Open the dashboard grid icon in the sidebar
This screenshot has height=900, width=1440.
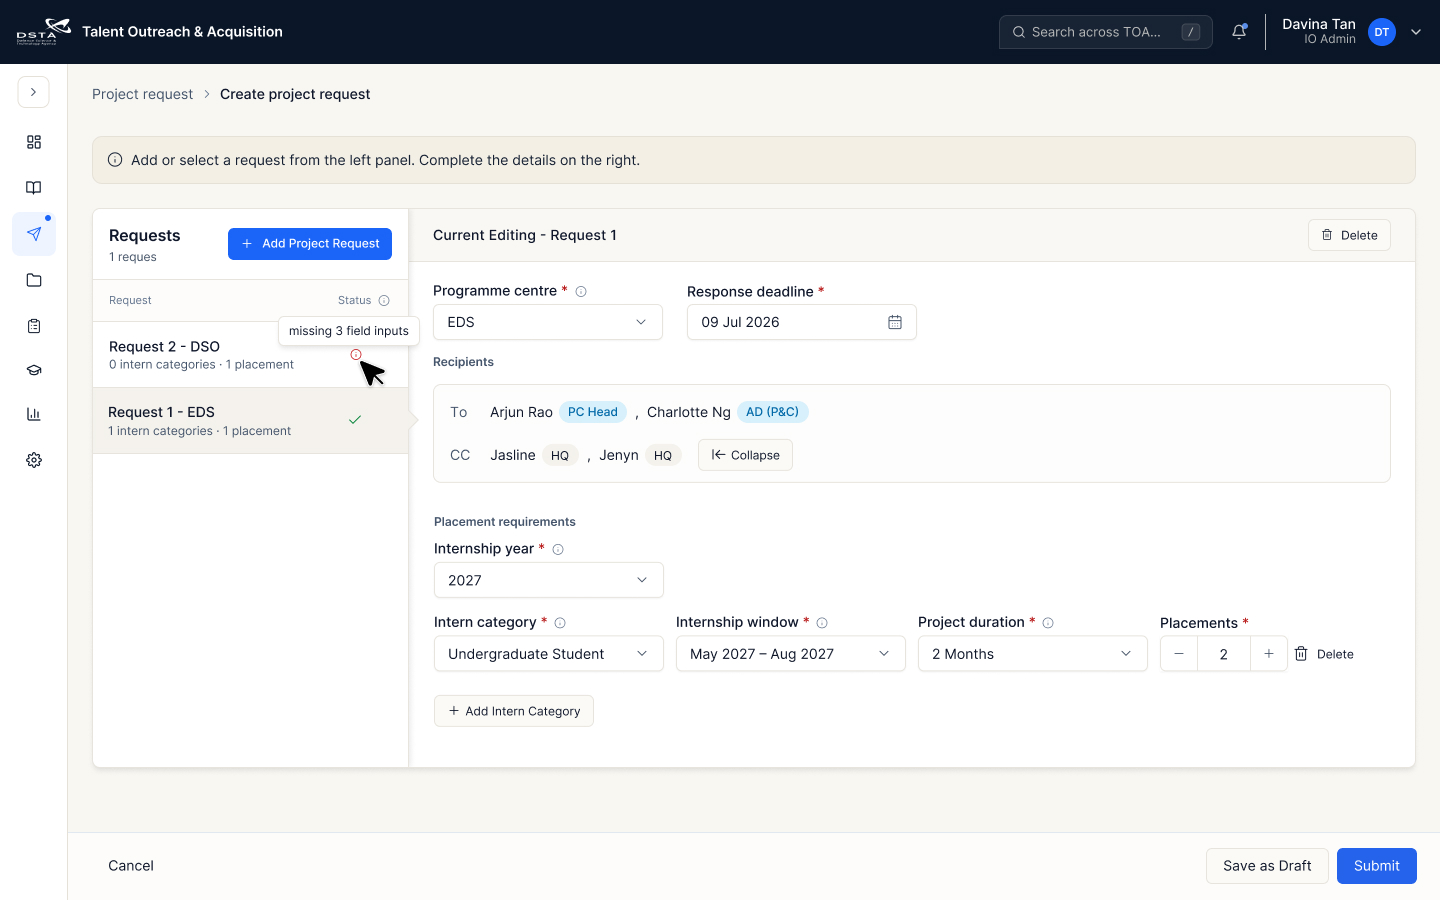pyautogui.click(x=34, y=142)
